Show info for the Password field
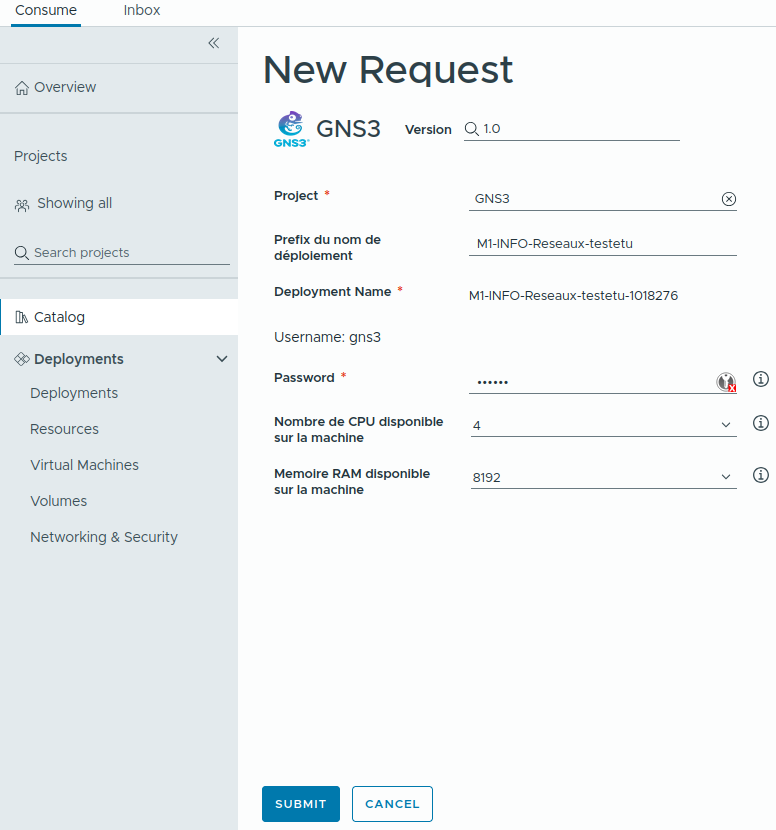Viewport: 776px width, 830px height. pyautogui.click(x=760, y=379)
